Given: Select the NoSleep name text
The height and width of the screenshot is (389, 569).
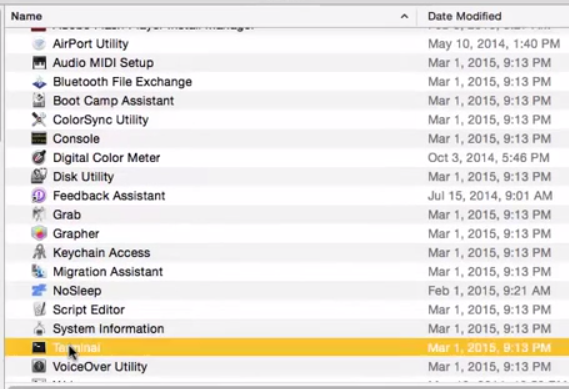Looking at the screenshot, I should (x=77, y=291).
